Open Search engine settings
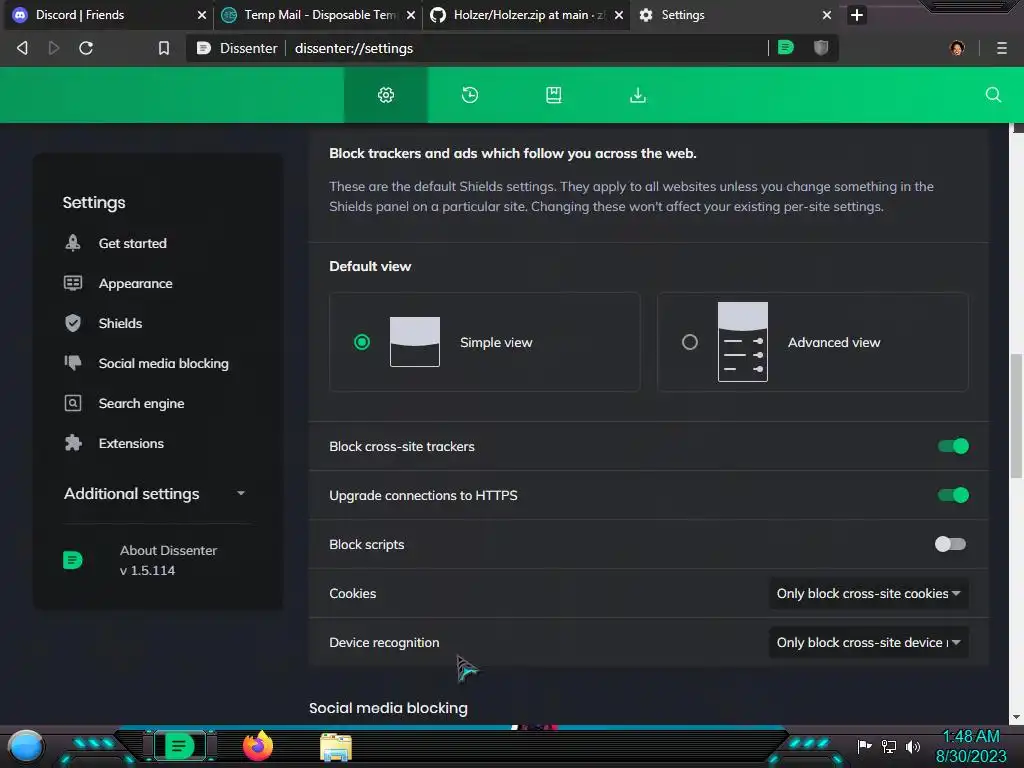Viewport: 1024px width, 768px height. [x=141, y=404]
